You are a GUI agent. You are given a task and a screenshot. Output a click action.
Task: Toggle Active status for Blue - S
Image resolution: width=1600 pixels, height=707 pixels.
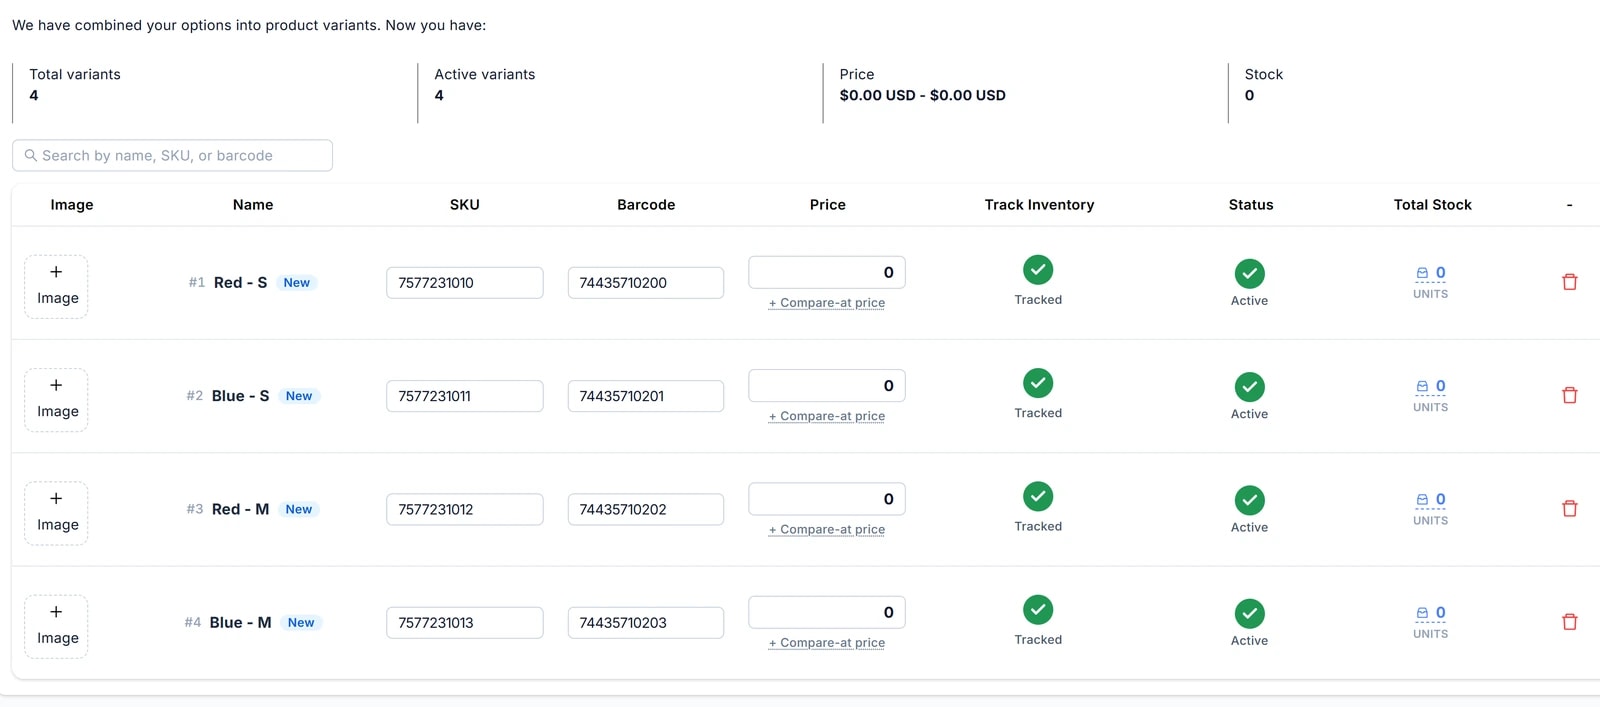pos(1250,387)
